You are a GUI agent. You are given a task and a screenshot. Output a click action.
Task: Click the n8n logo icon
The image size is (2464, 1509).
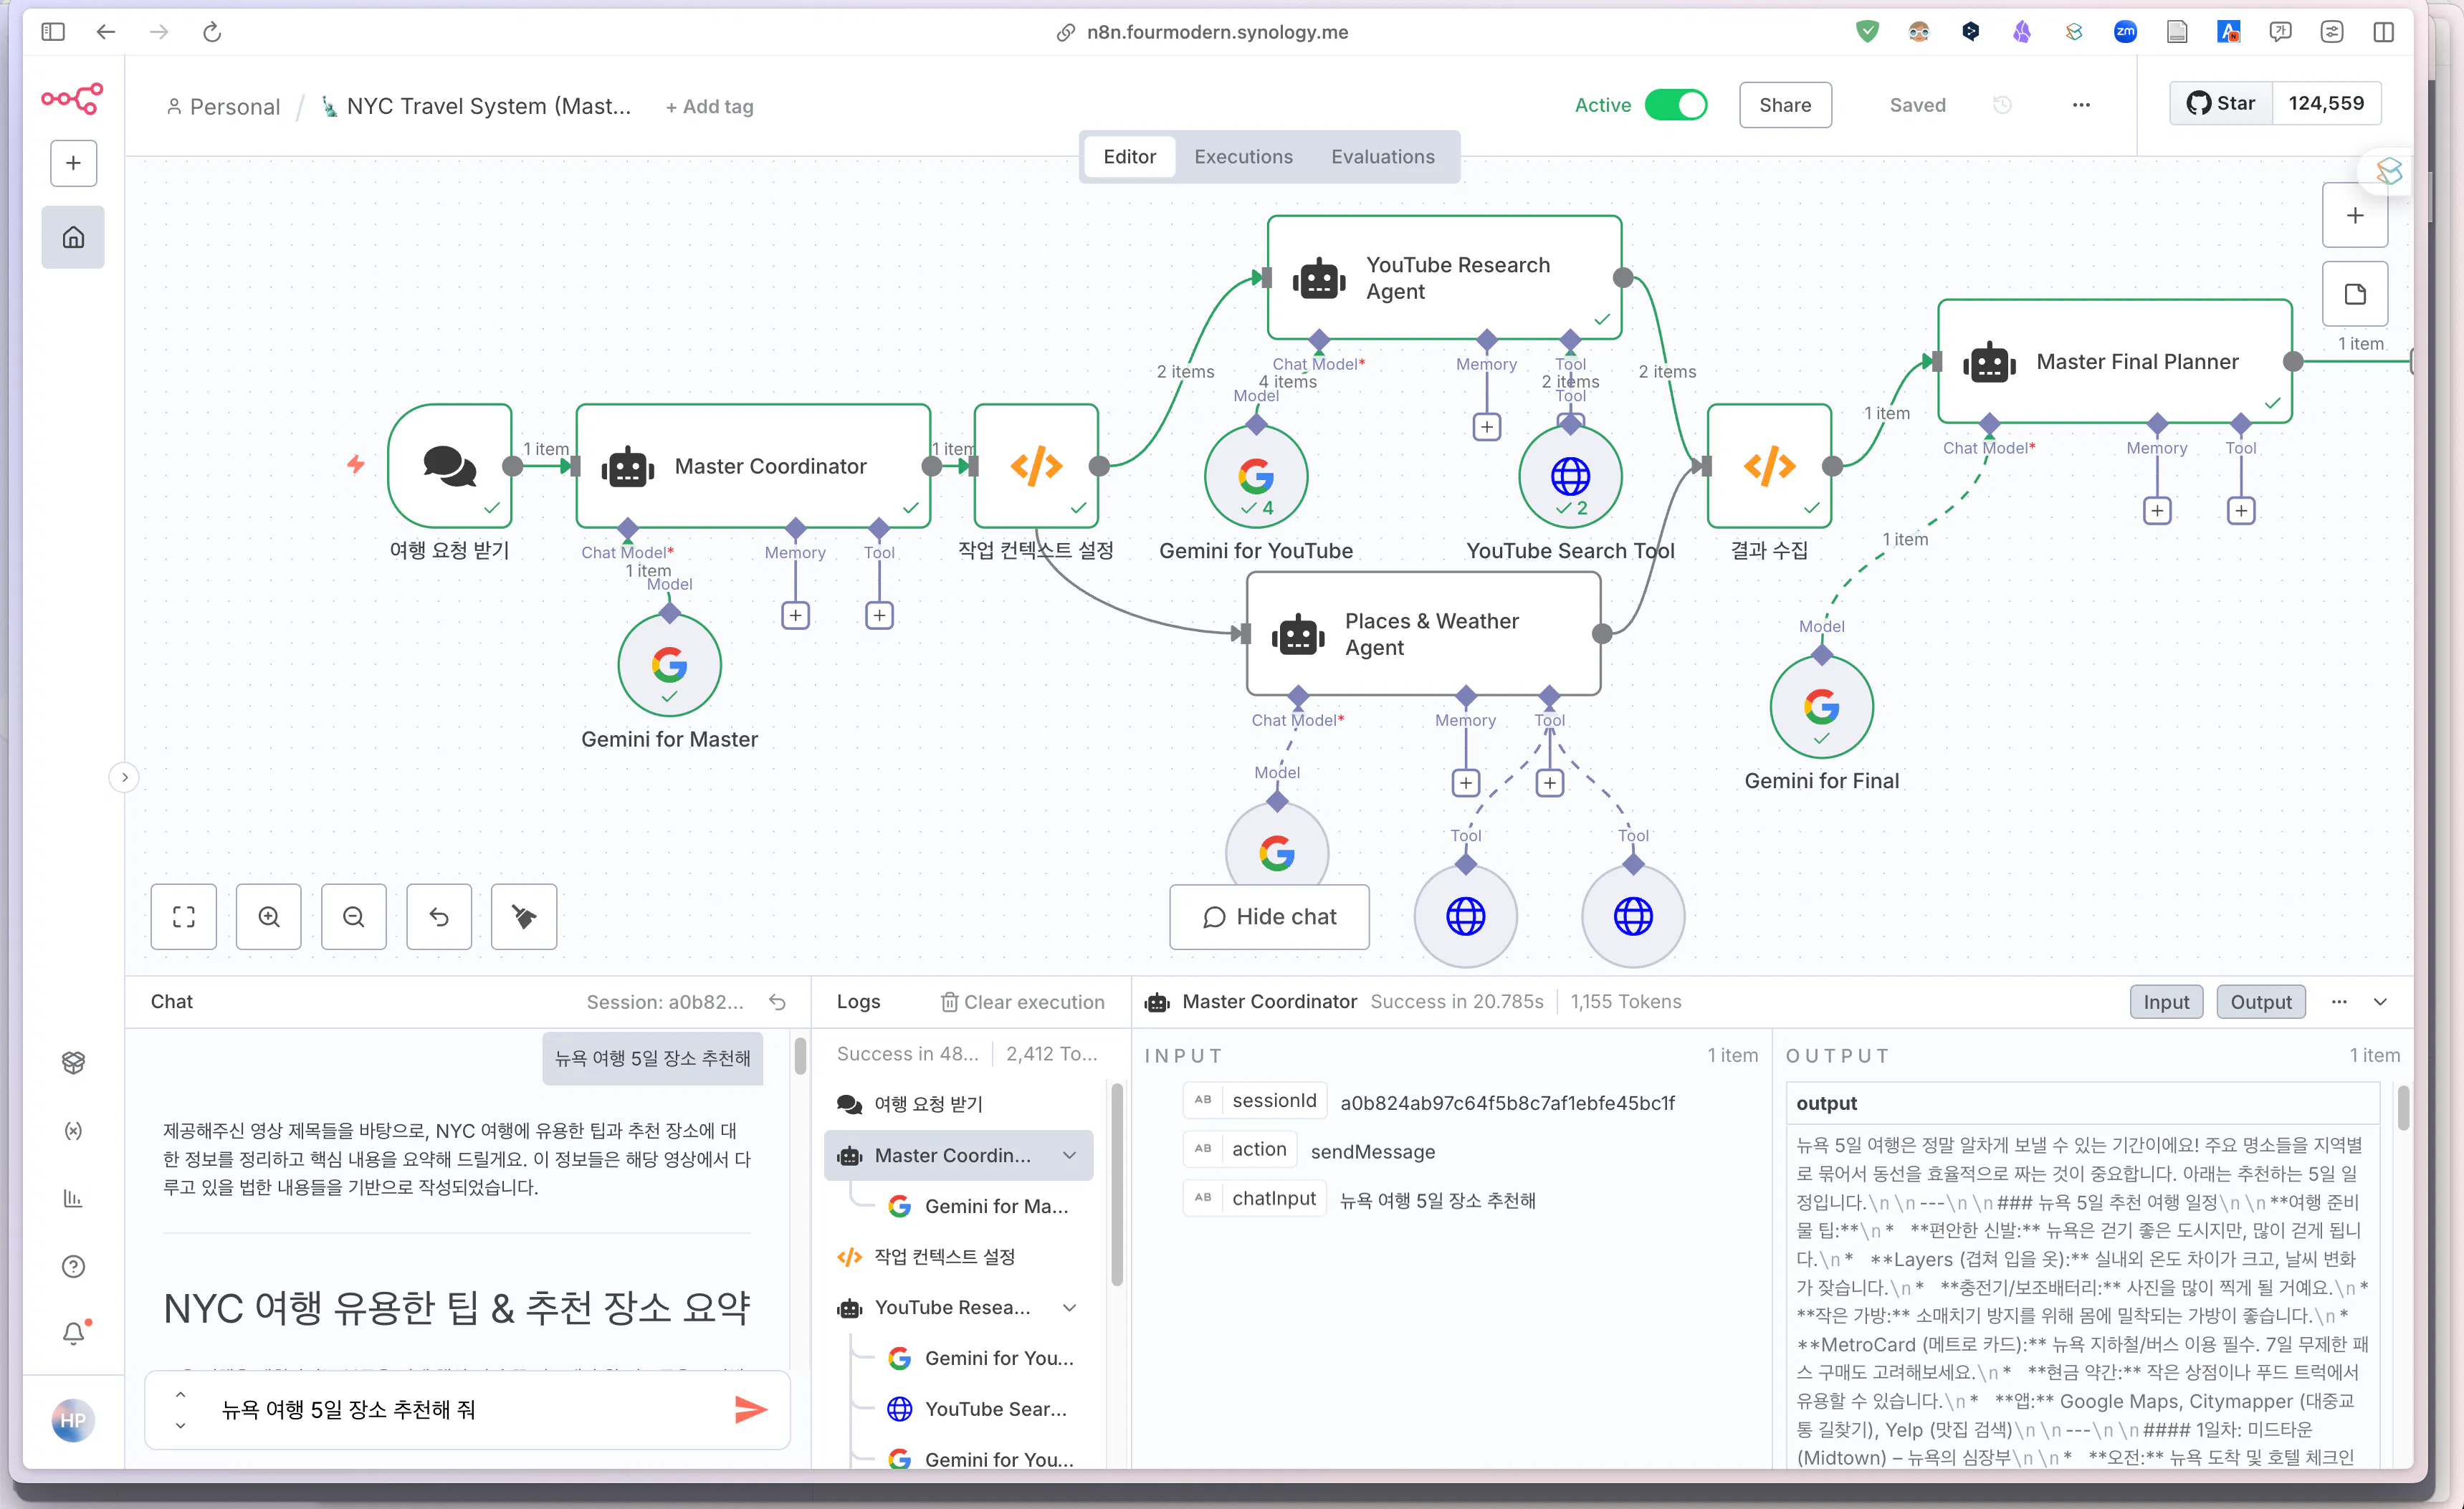[x=72, y=98]
